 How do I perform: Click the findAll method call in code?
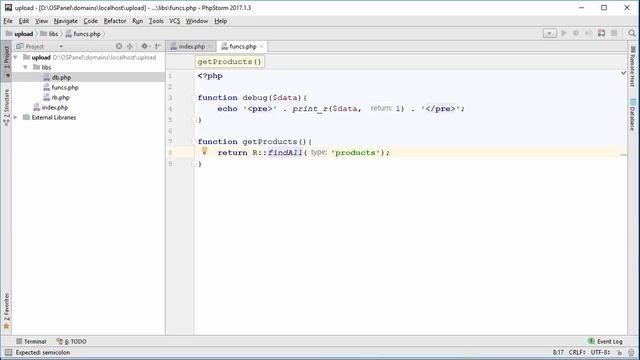point(285,153)
